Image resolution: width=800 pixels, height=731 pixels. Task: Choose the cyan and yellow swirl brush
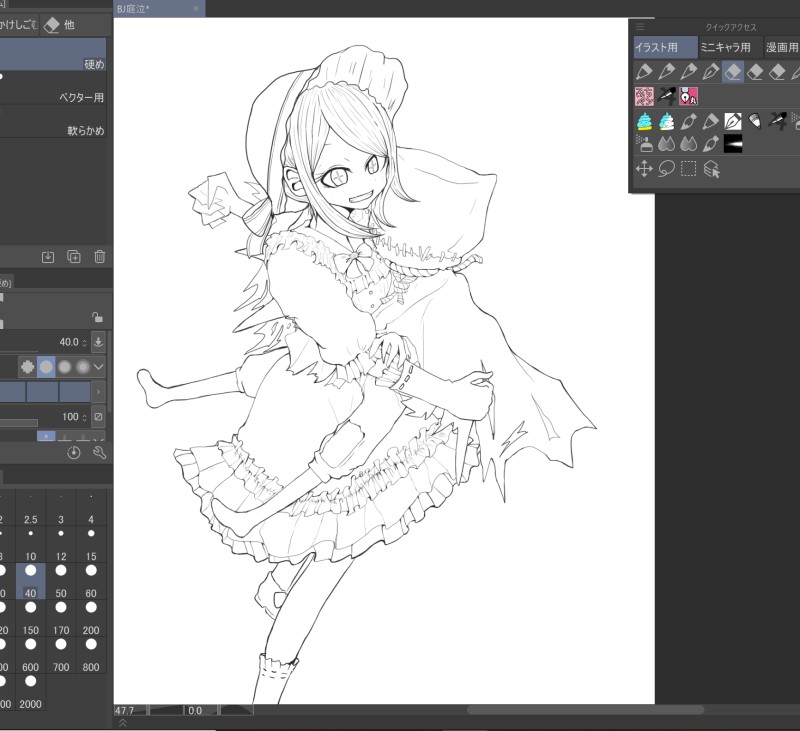tap(644, 121)
